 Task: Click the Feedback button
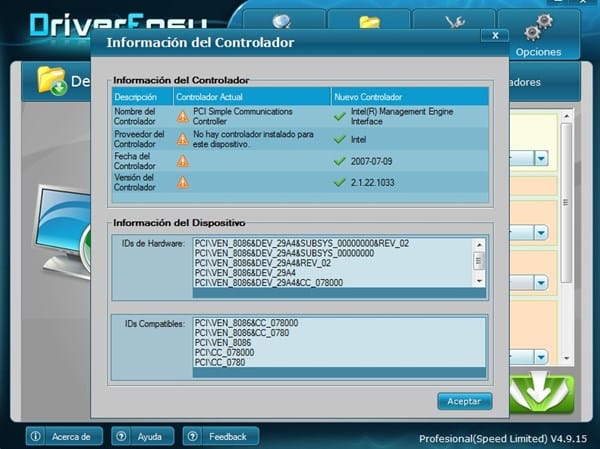[x=220, y=436]
